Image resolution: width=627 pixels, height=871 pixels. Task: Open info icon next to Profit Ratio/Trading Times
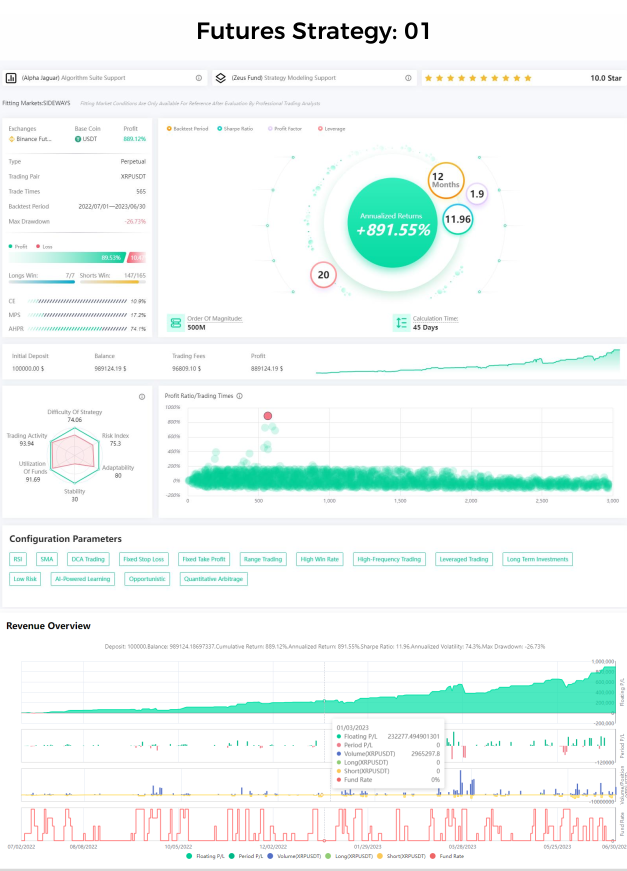[240, 396]
